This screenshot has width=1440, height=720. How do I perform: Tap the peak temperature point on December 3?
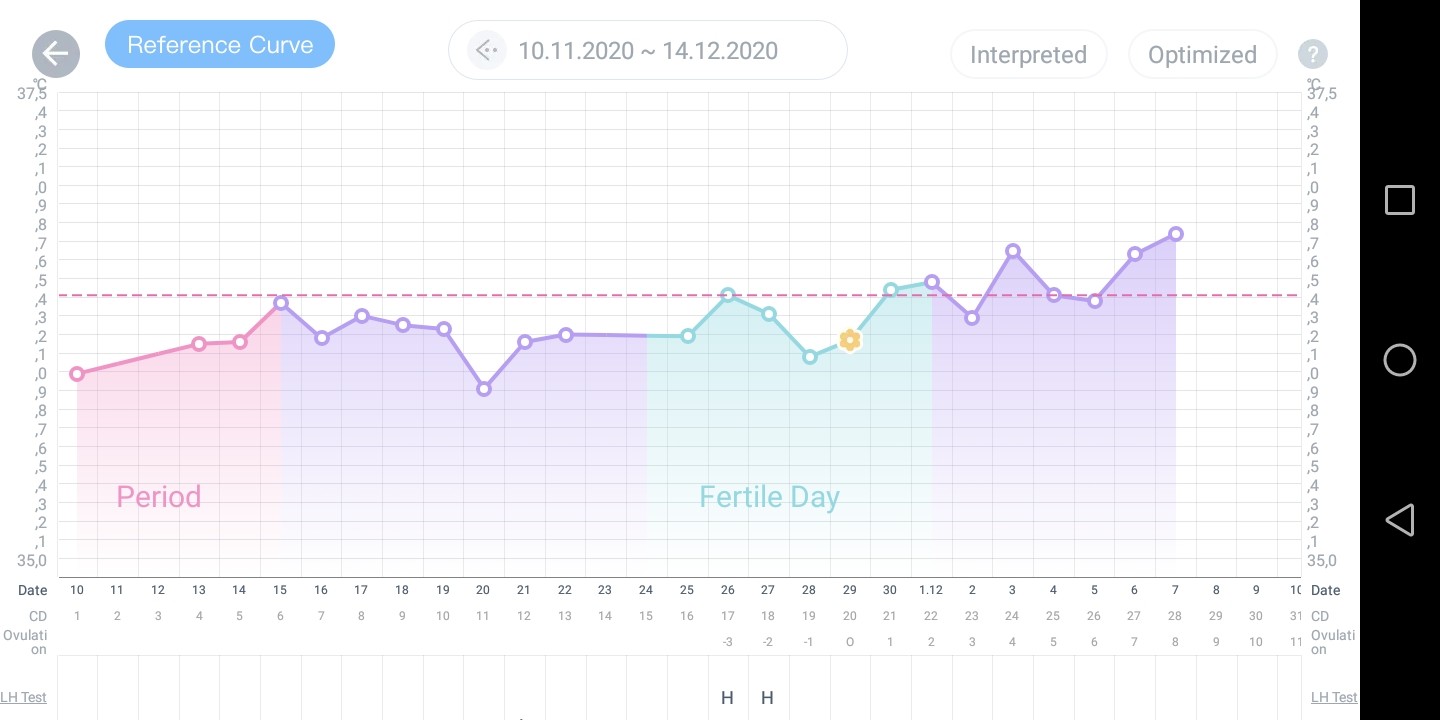tap(1013, 251)
